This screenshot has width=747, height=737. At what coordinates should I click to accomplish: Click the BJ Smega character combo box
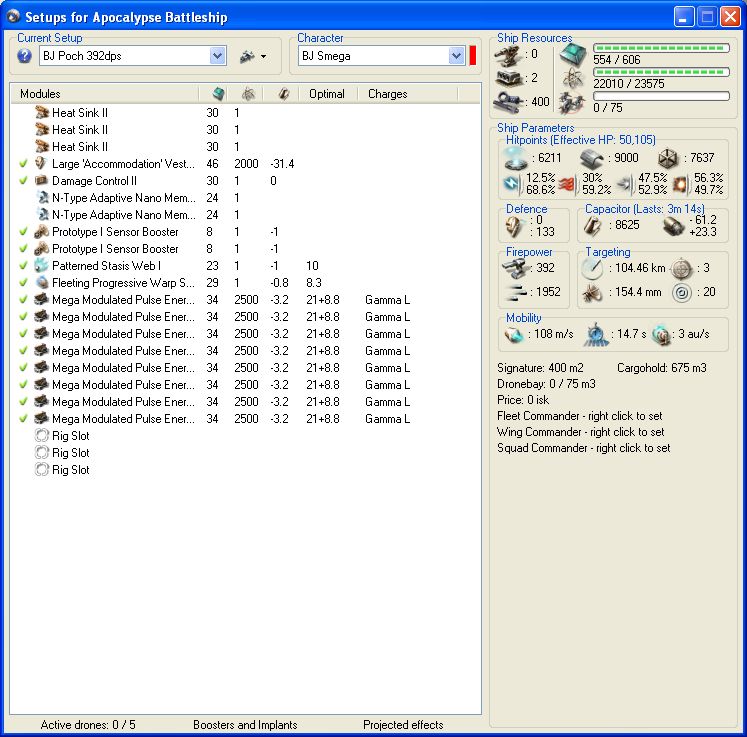(x=382, y=56)
